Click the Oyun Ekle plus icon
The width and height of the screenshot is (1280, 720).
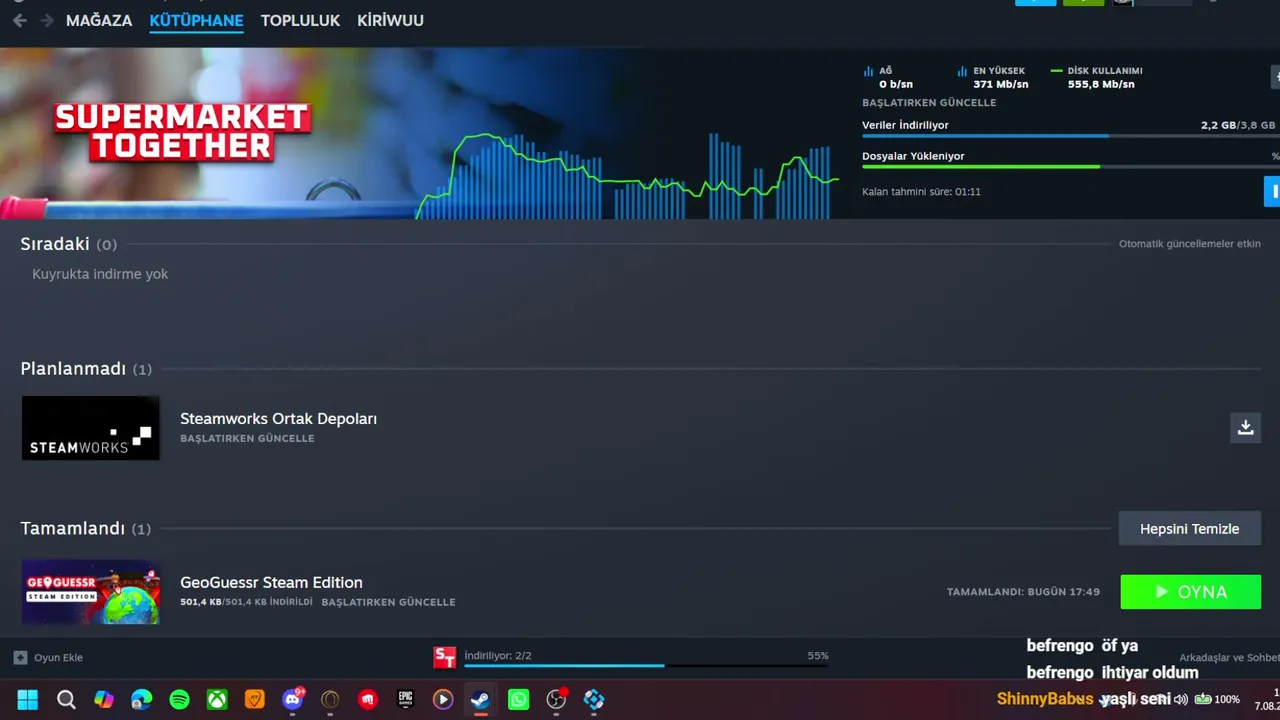tap(20, 658)
